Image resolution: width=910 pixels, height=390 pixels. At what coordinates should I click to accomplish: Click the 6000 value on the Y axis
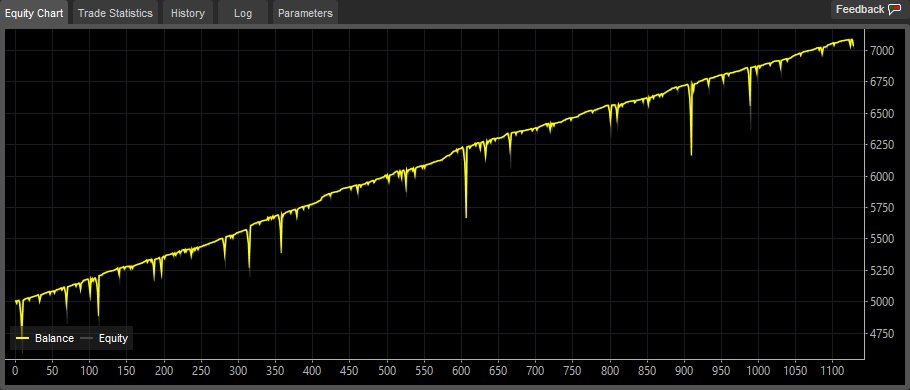[x=882, y=176]
